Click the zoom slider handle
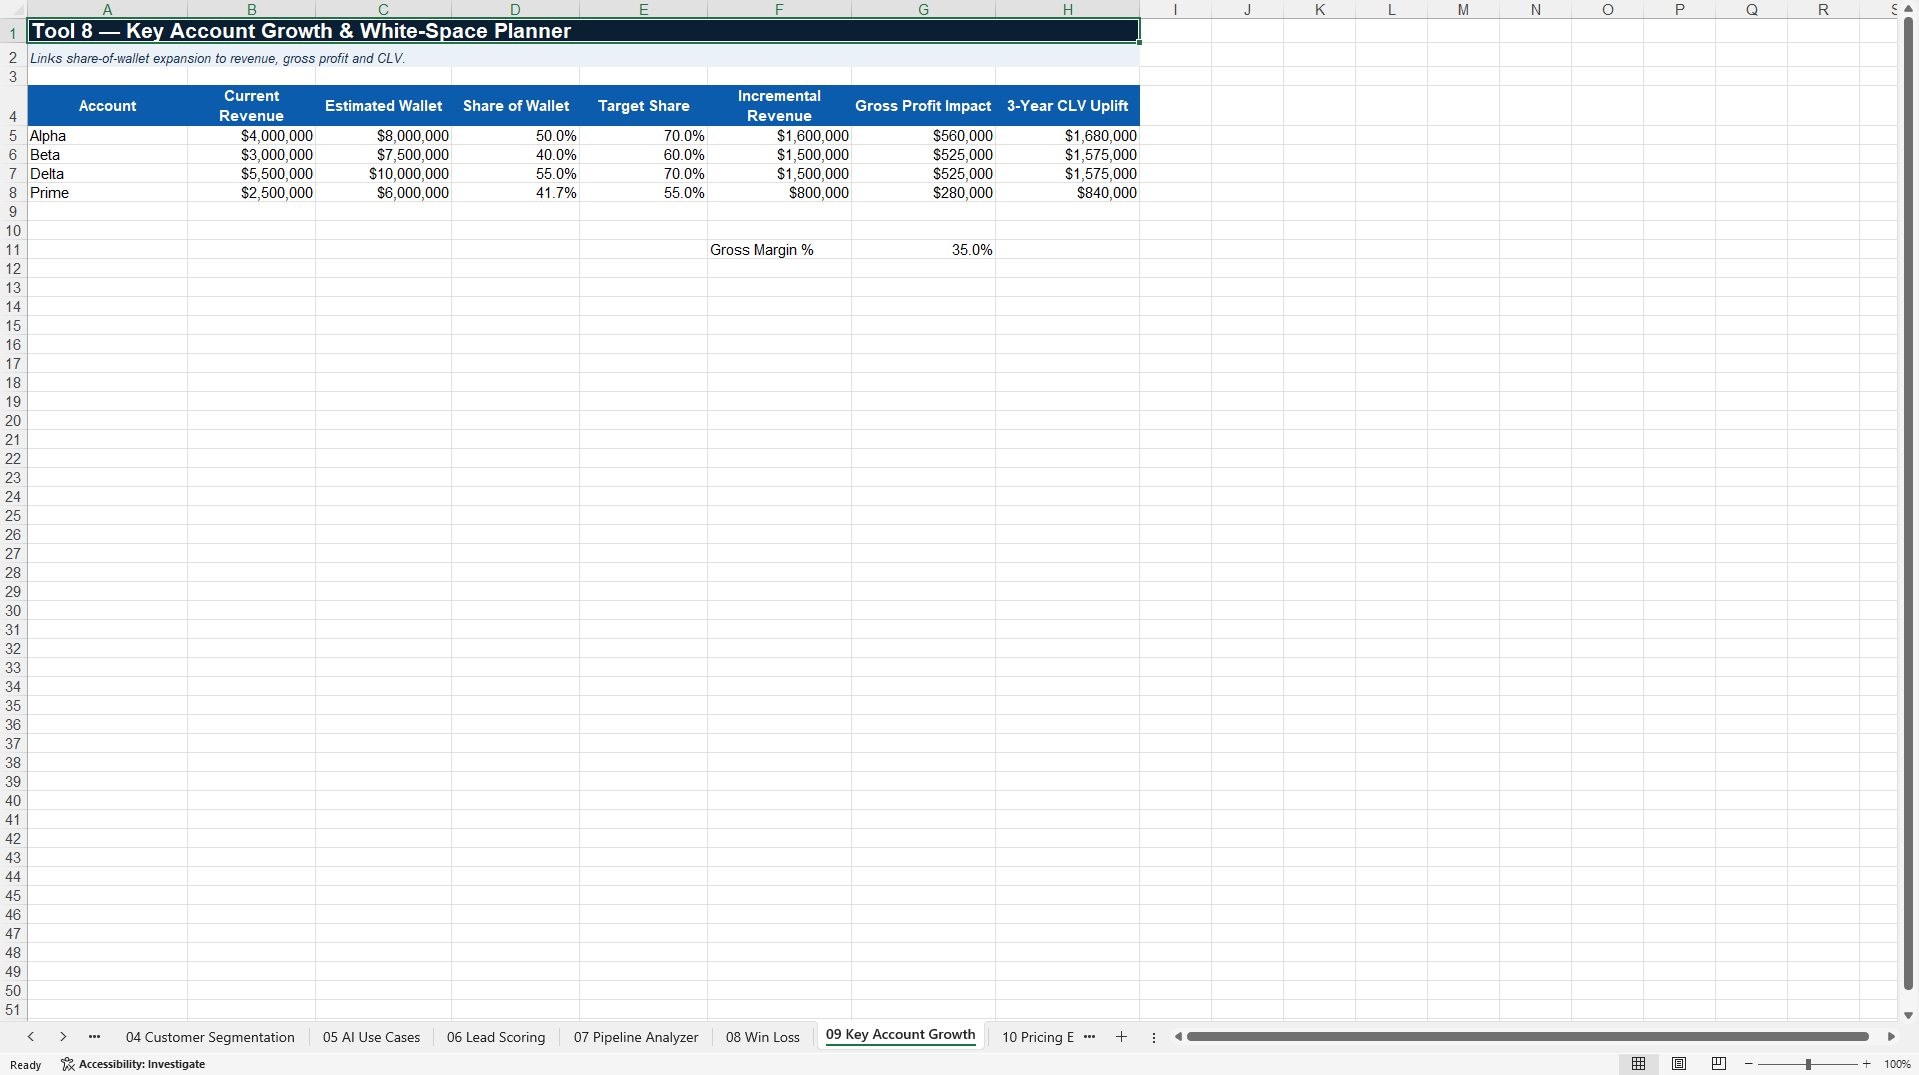This screenshot has height=1075, width=1919. (1808, 1064)
